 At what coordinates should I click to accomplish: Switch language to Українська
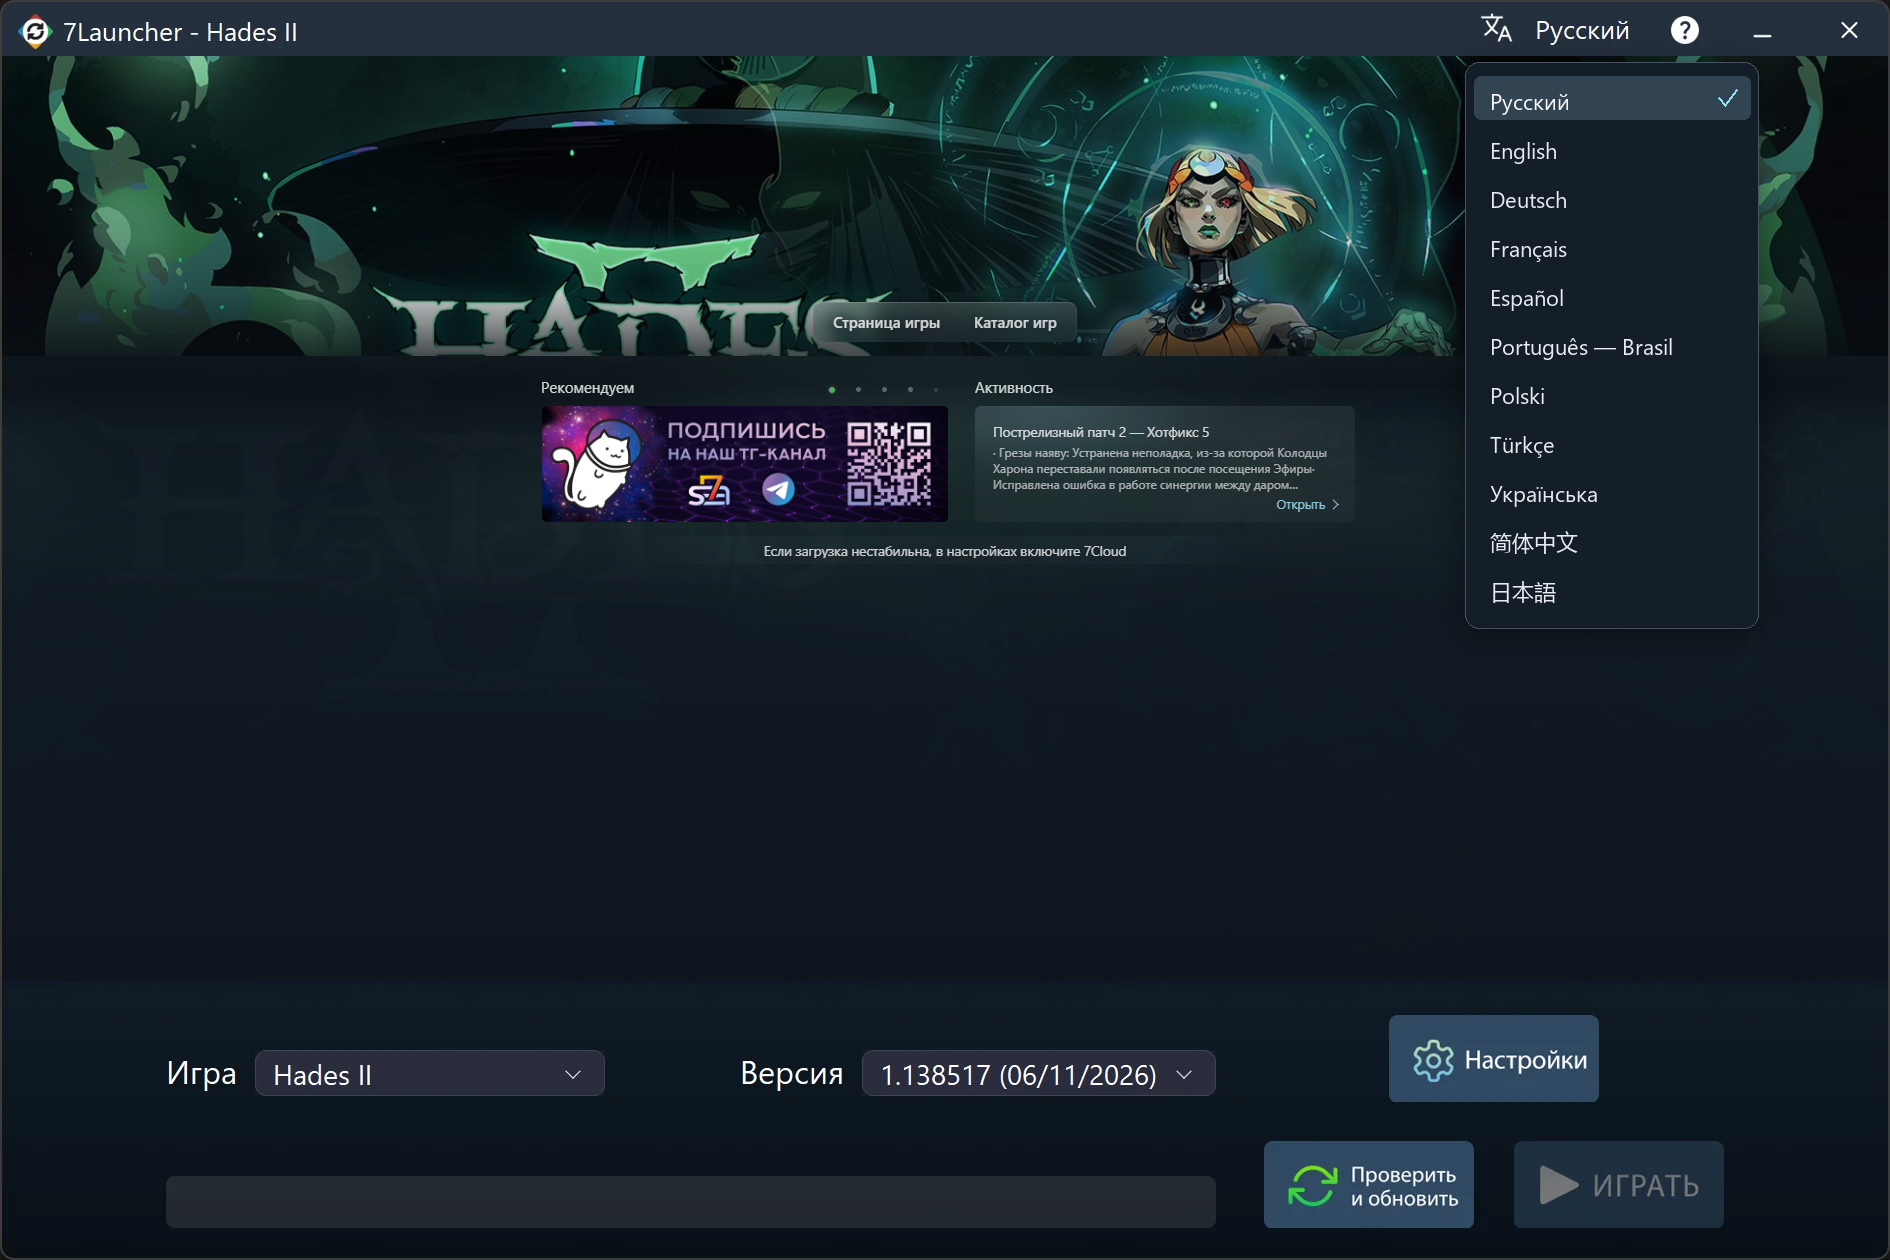coord(1612,494)
